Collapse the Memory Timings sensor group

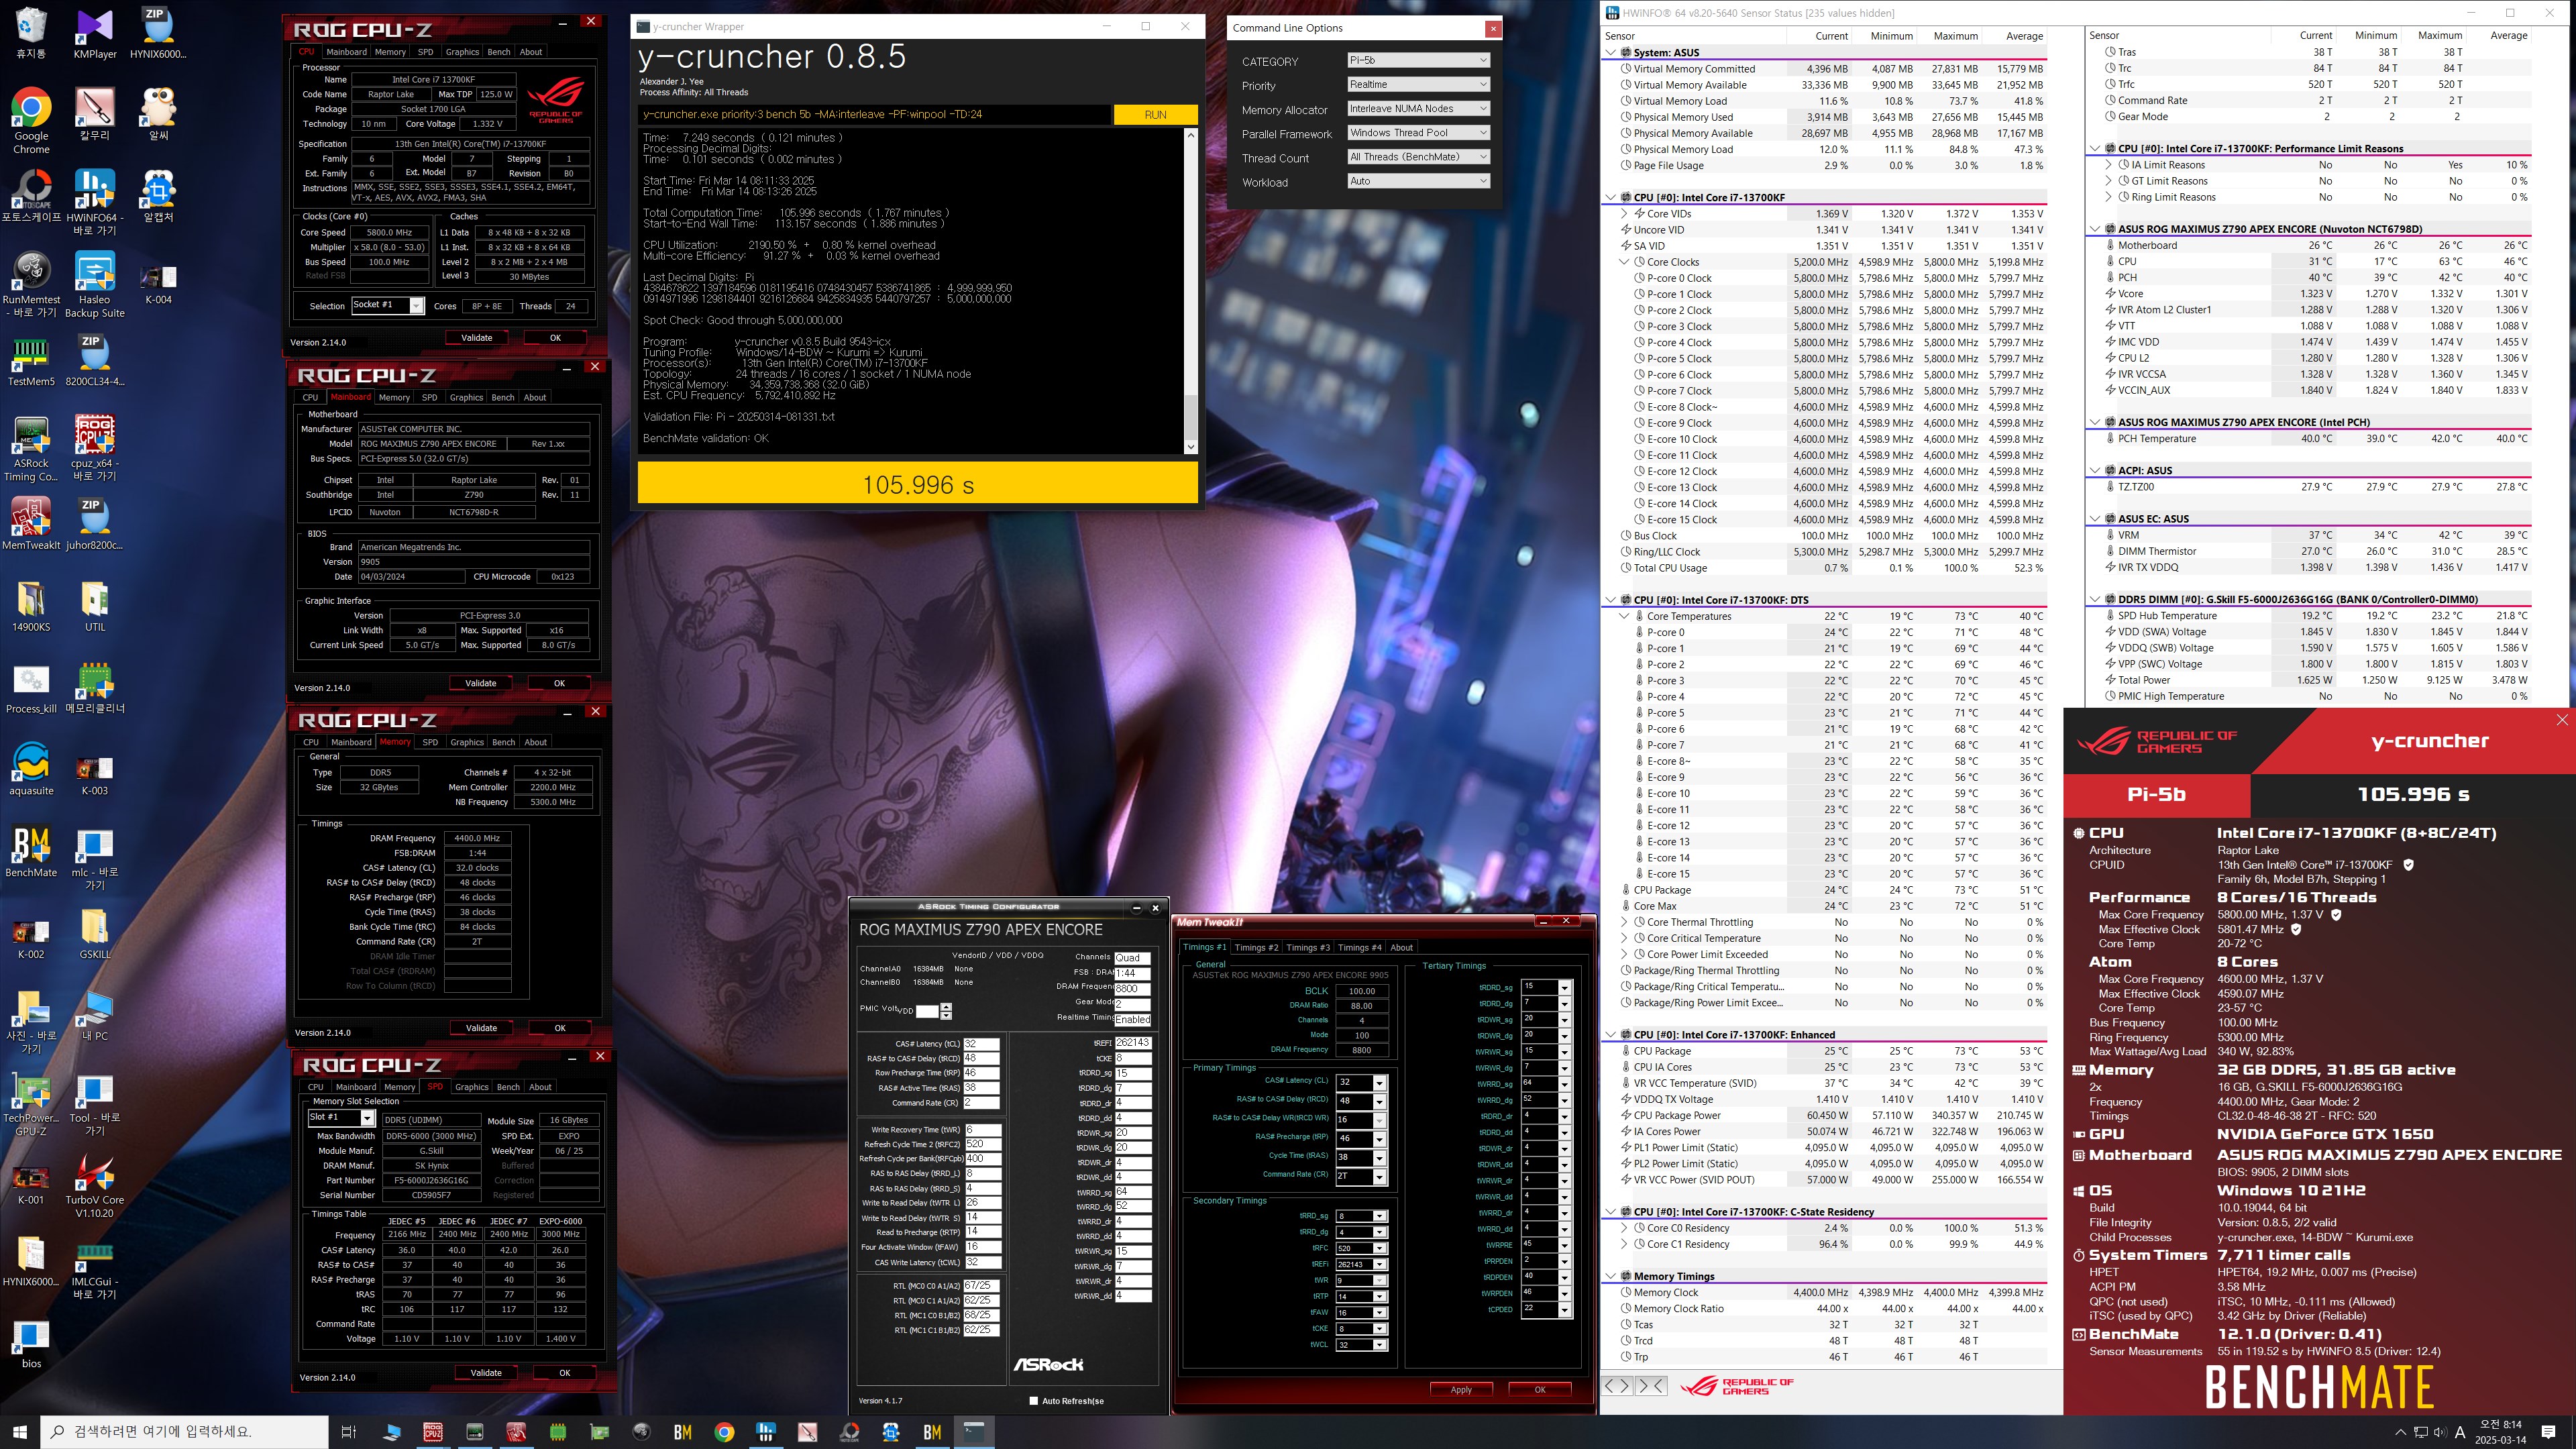[x=1611, y=1276]
